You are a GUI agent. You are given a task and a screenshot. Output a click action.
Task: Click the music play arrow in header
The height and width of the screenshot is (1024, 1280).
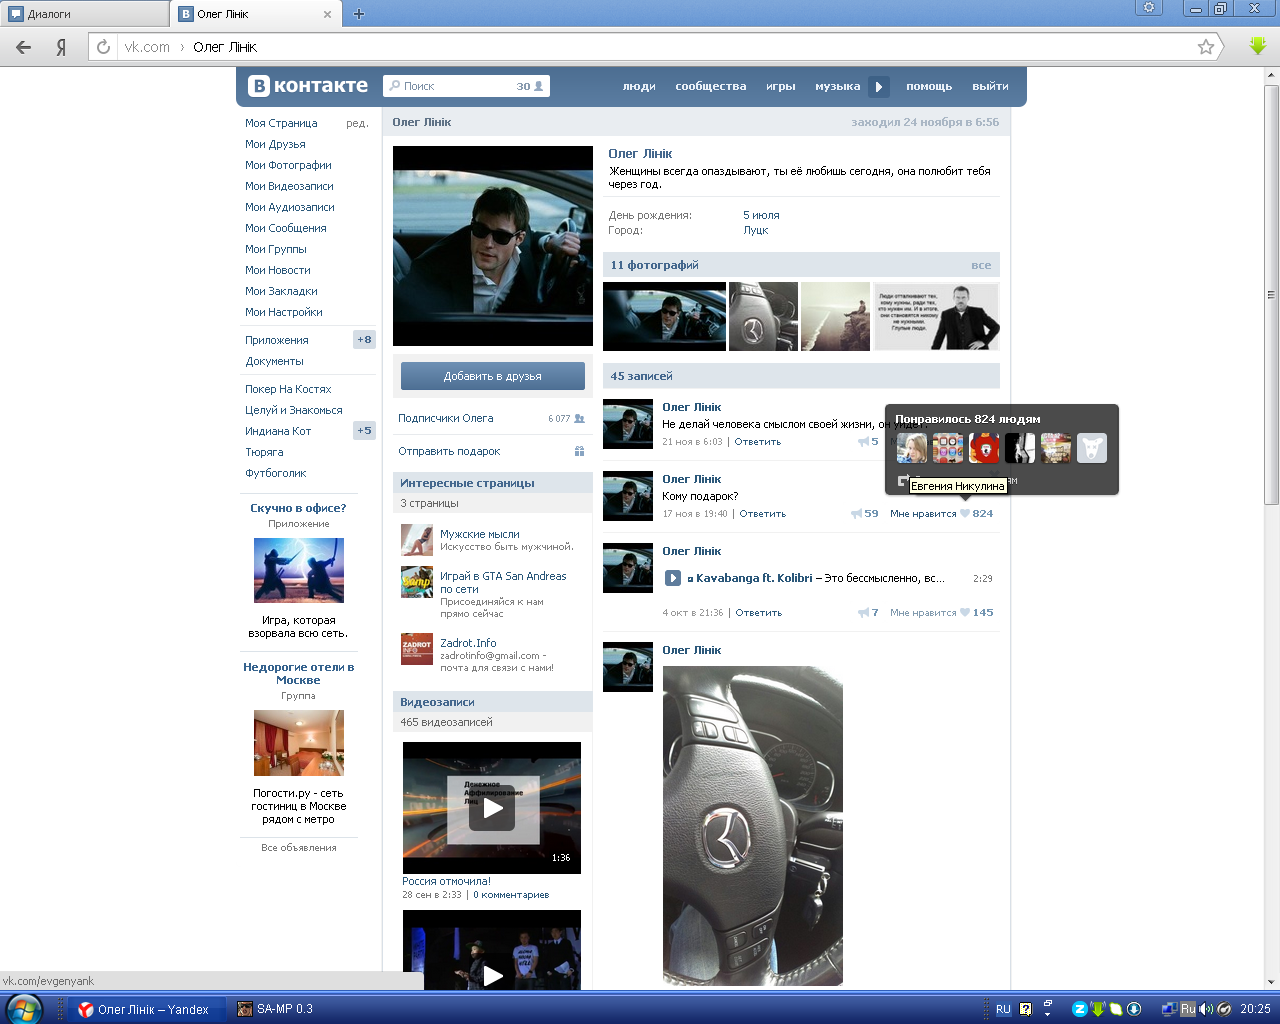pyautogui.click(x=878, y=87)
